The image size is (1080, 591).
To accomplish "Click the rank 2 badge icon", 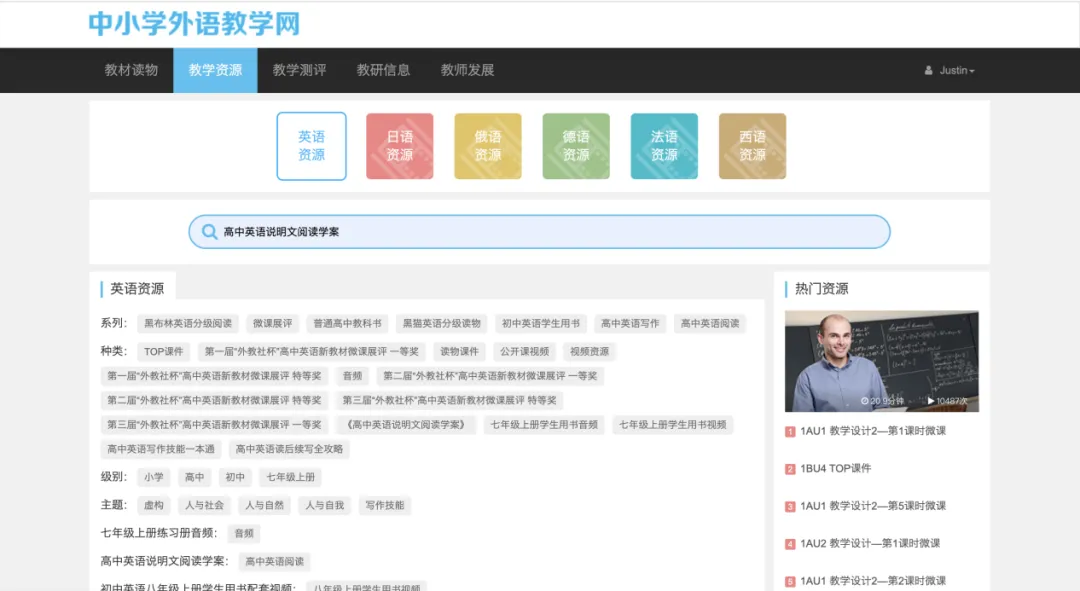I will [x=791, y=469].
